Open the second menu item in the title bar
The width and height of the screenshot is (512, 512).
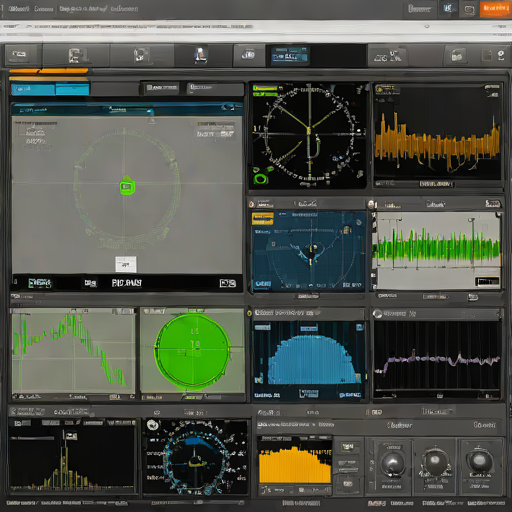coord(44,9)
